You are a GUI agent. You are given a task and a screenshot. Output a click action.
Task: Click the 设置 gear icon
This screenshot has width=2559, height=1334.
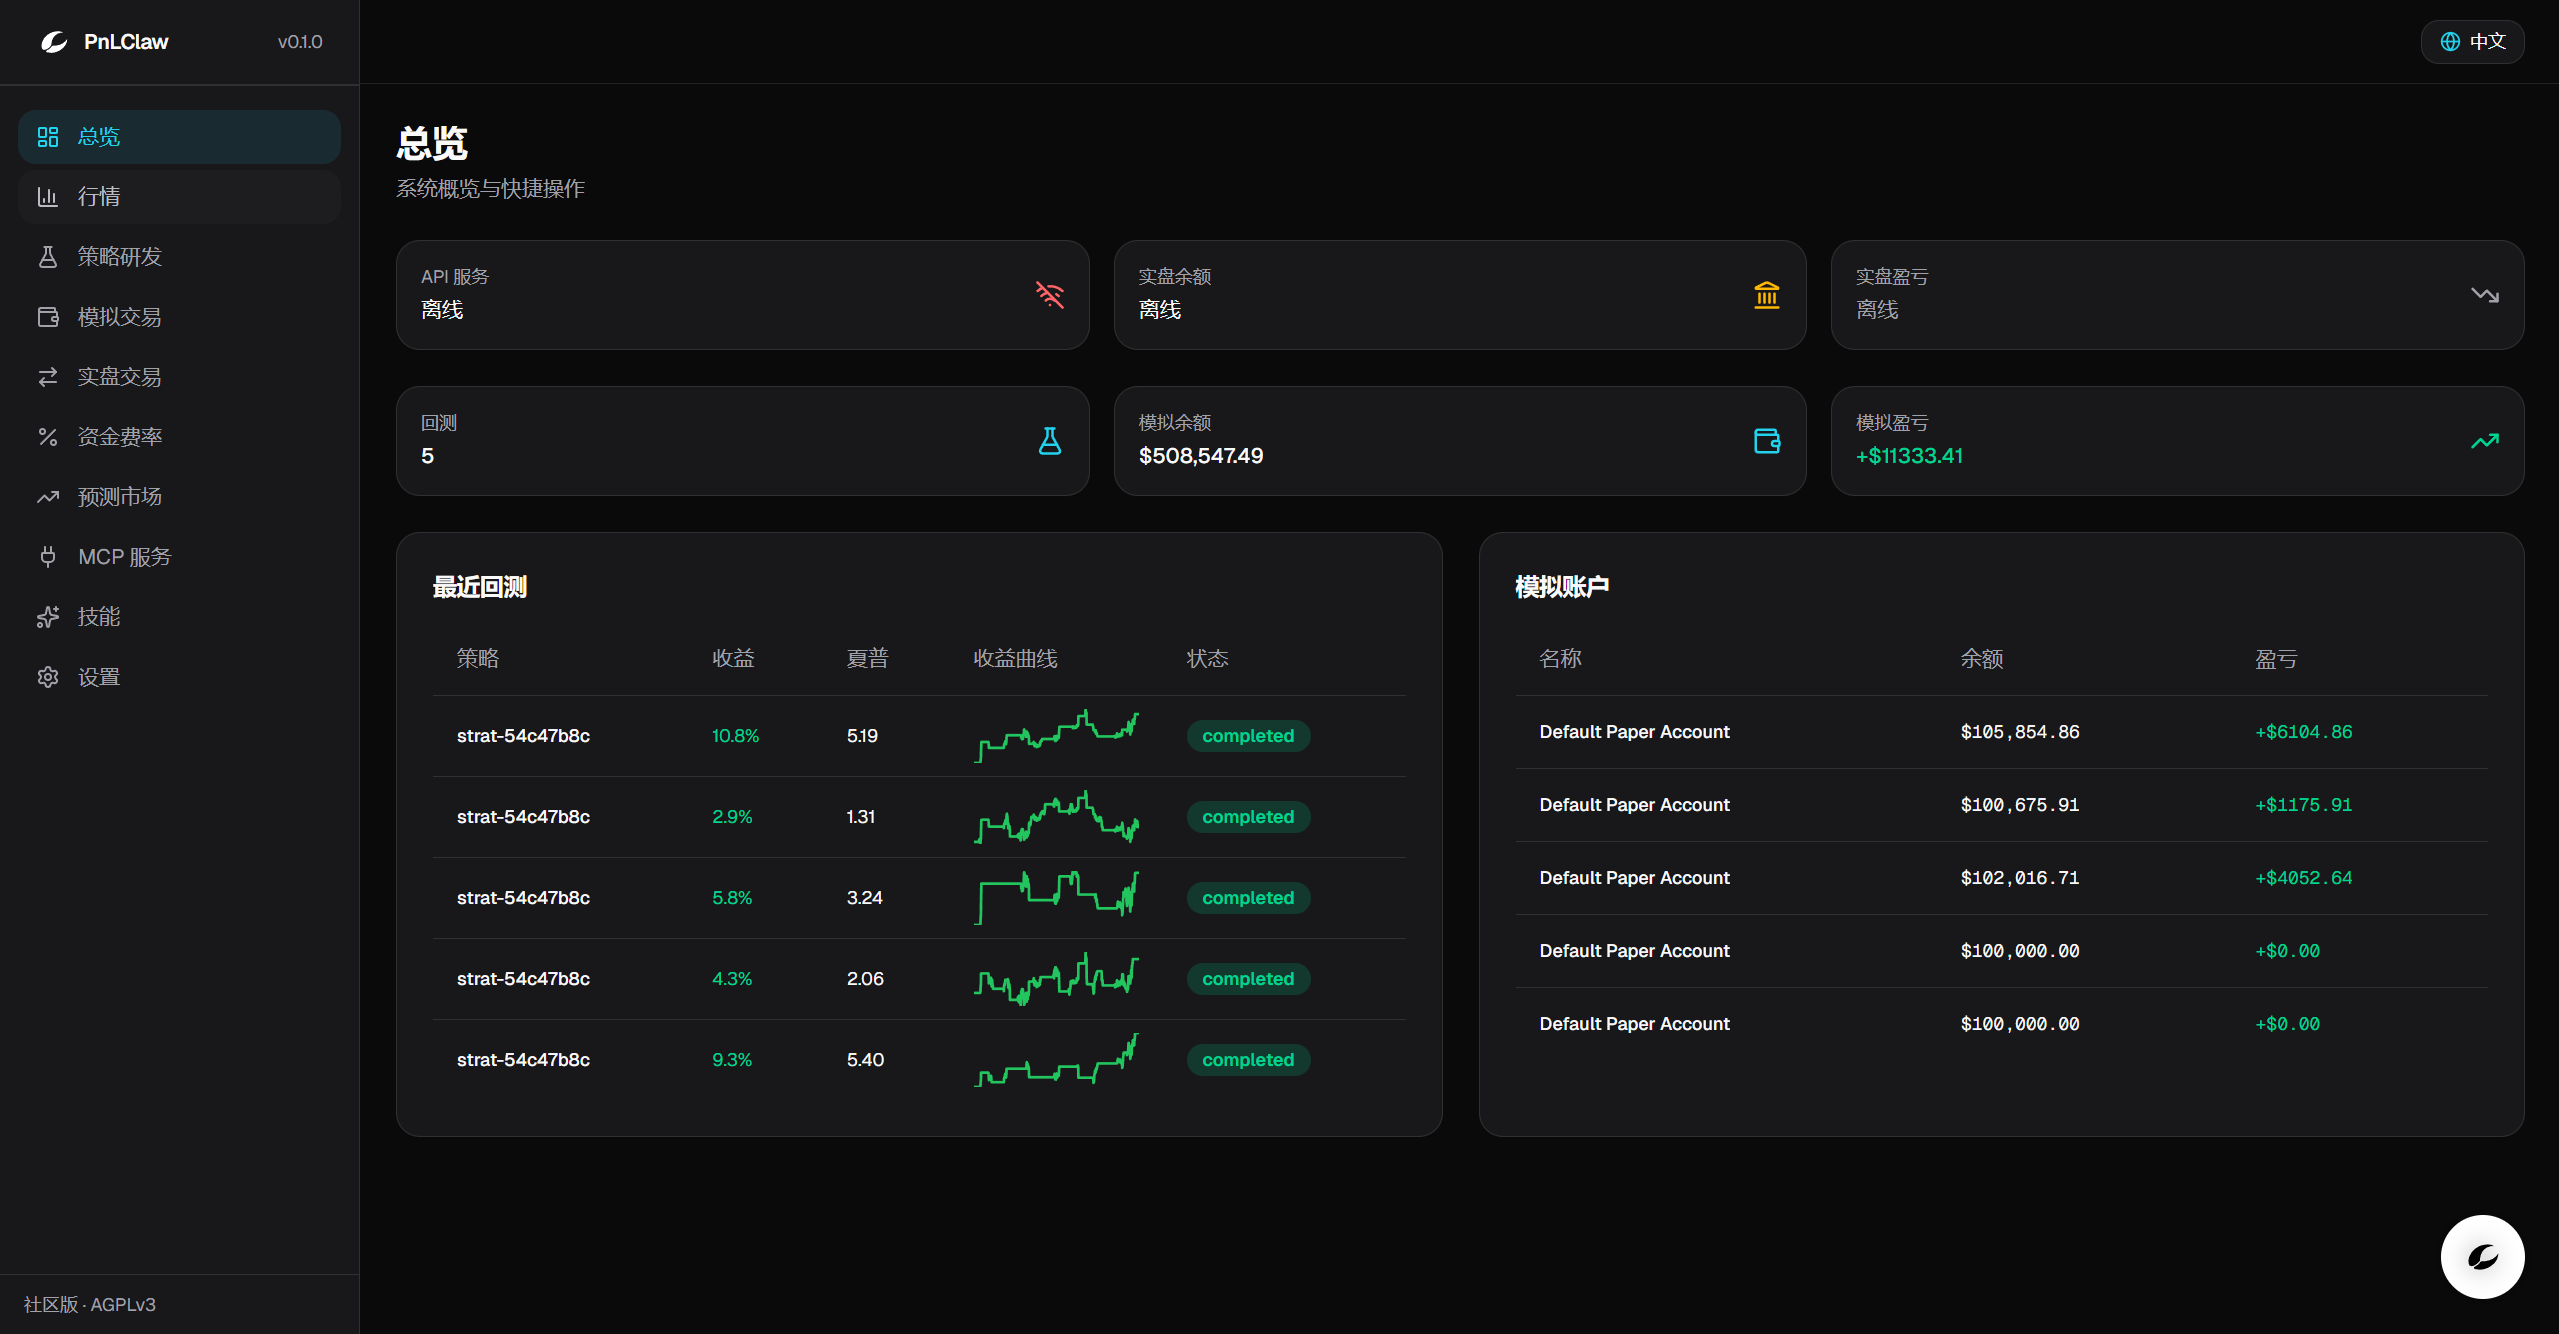[x=48, y=677]
